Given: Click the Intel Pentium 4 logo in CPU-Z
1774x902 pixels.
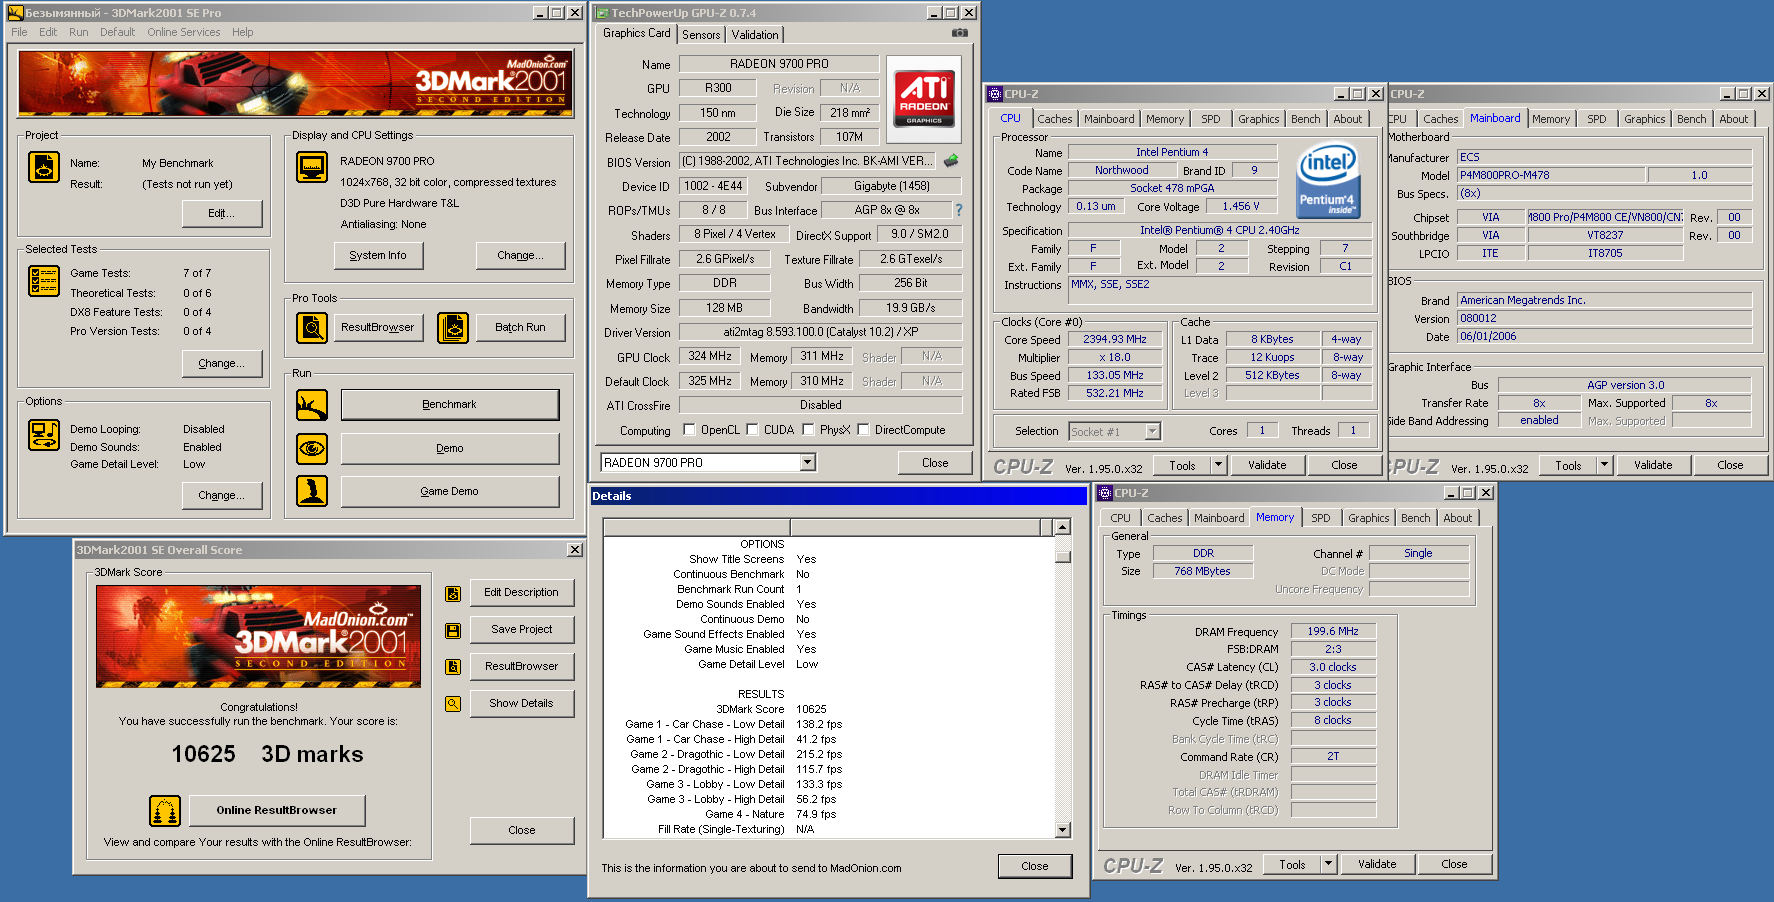Looking at the screenshot, I should click(1328, 180).
